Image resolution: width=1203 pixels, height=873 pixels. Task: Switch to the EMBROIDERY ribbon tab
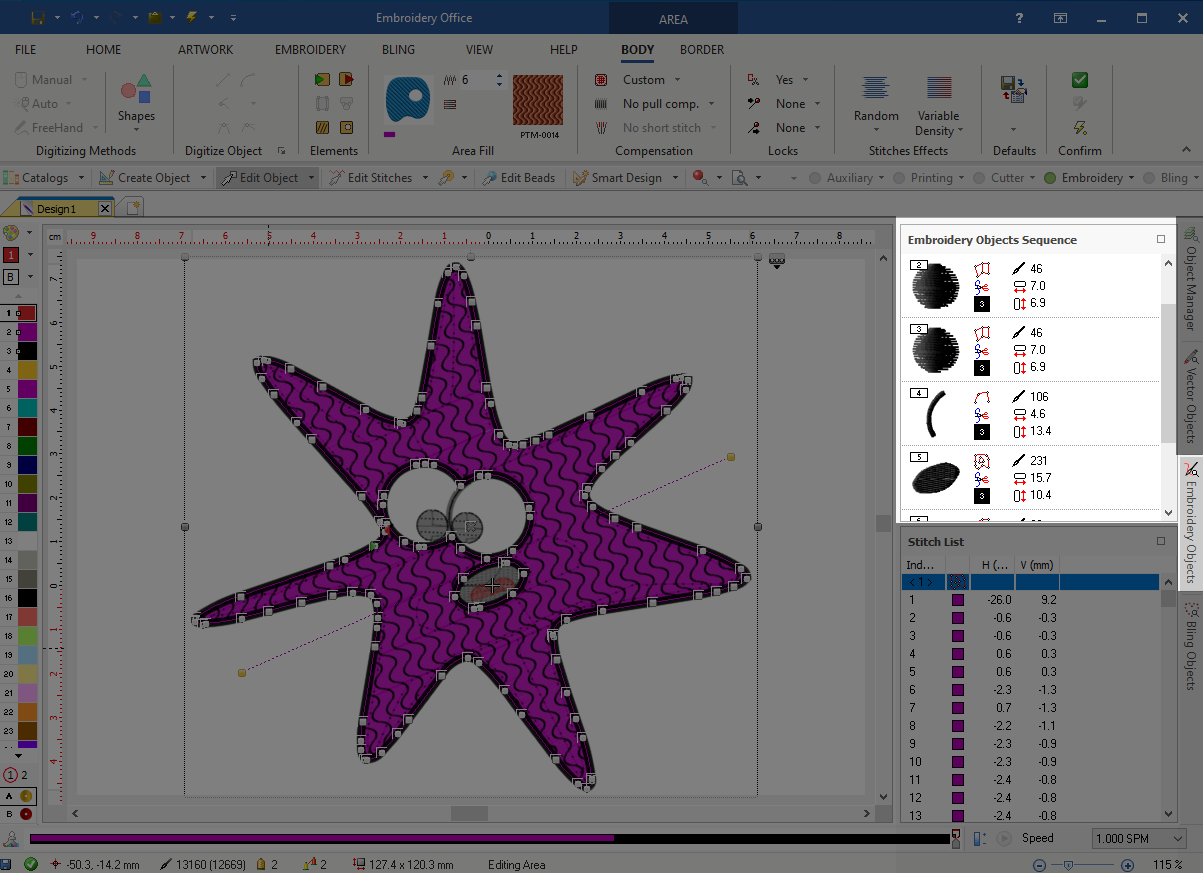[x=310, y=50]
